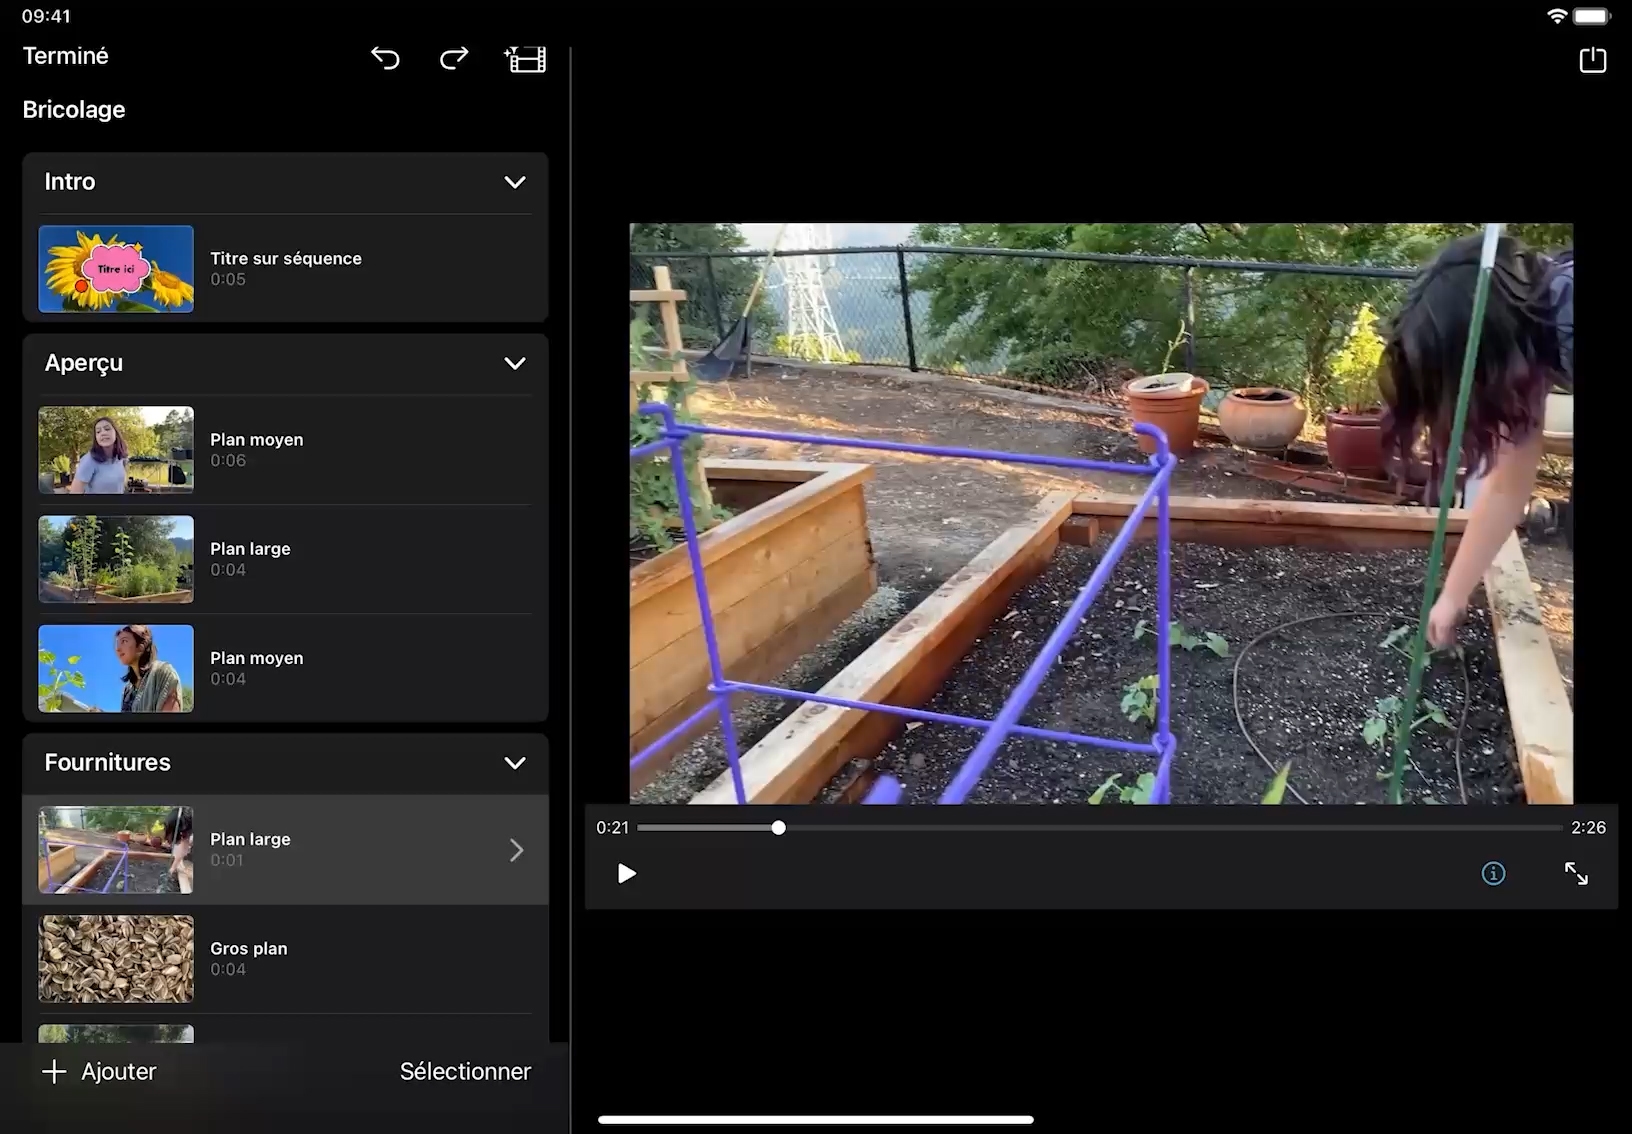Image resolution: width=1632 pixels, height=1134 pixels.
Task: Click the "Gros plan" clip label
Action: [249, 948]
